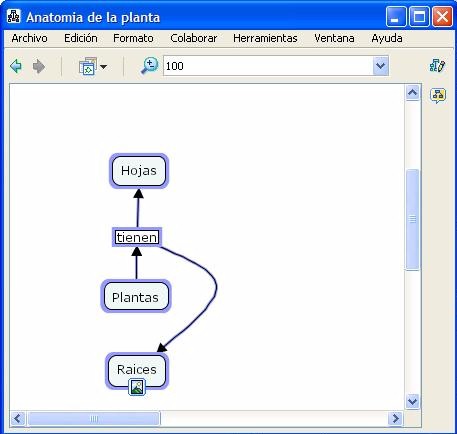This screenshot has width=457, height=434.
Task: Click the views window icon in toolbar
Action: pyautogui.click(x=88, y=66)
